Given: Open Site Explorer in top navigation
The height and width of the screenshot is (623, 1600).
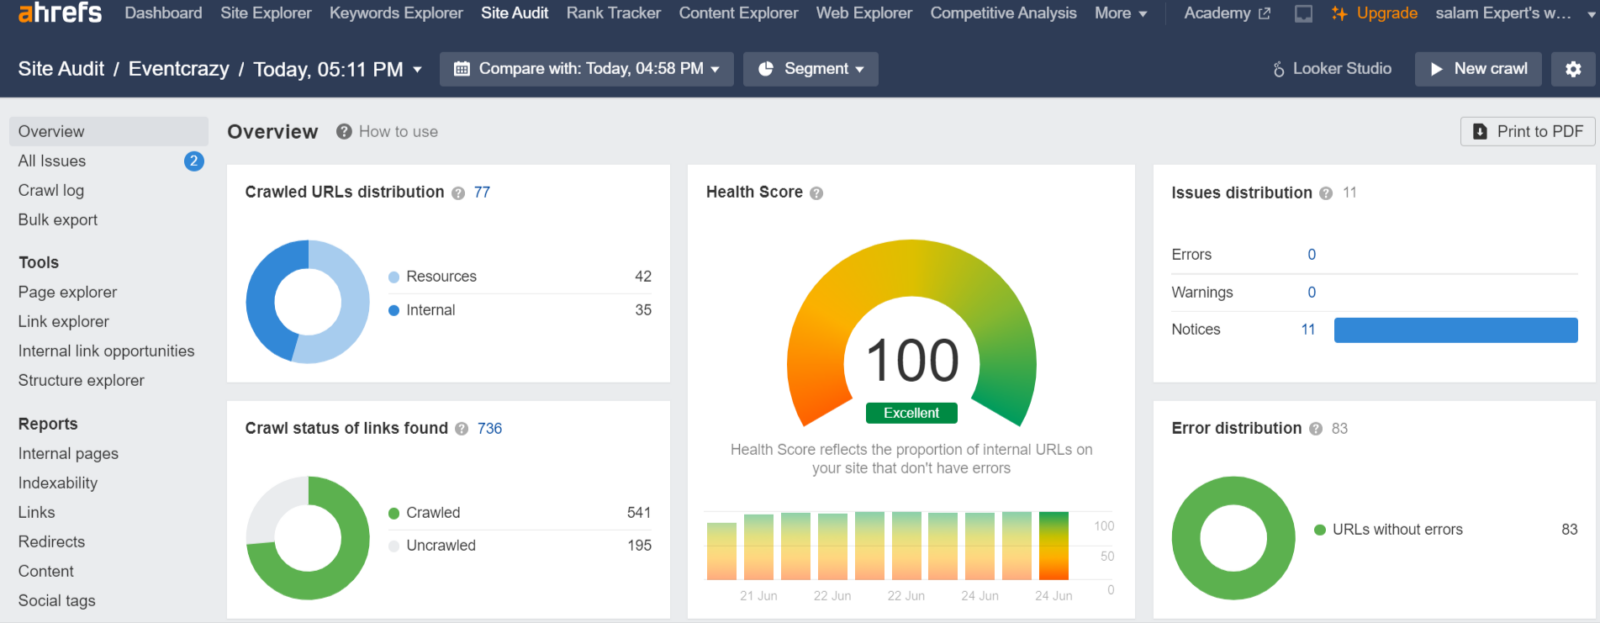Looking at the screenshot, I should (x=266, y=13).
